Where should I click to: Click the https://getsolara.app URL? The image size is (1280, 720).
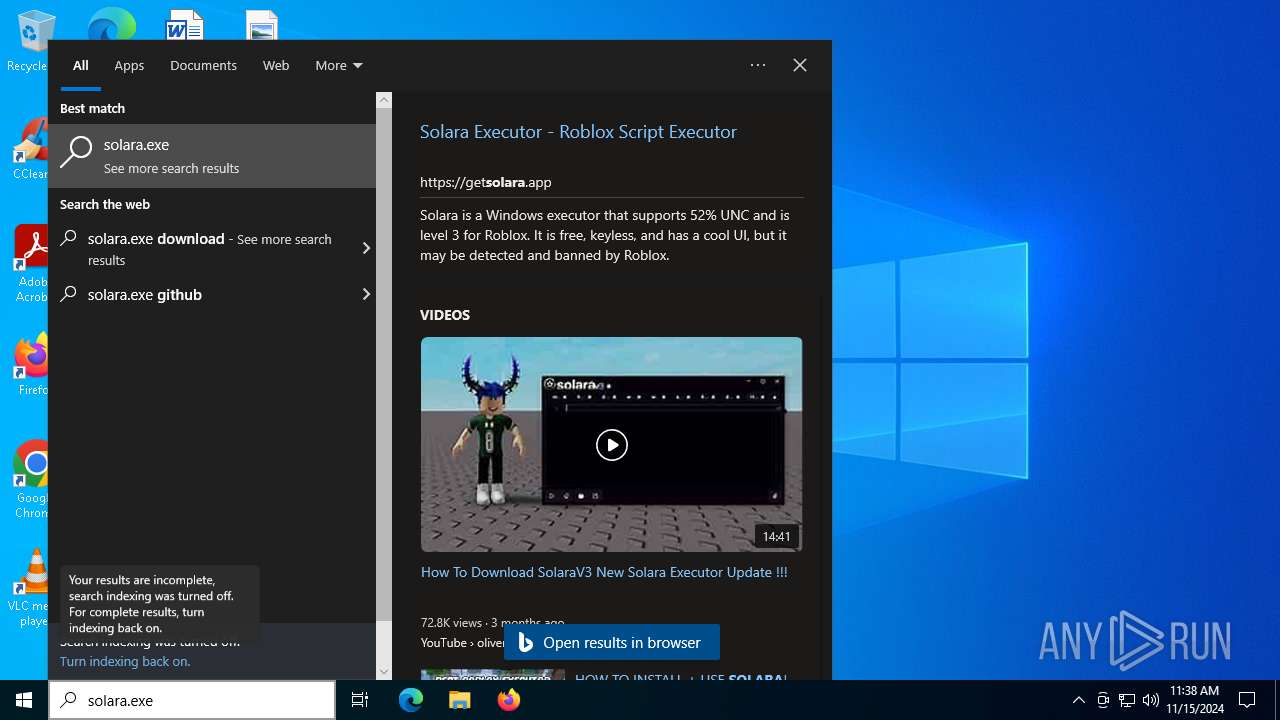486,182
